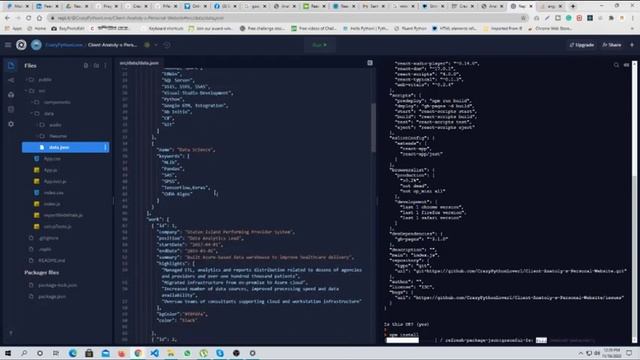This screenshot has height=360, width=640.
Task: Open options menu on data.json row
Action: tap(105, 147)
